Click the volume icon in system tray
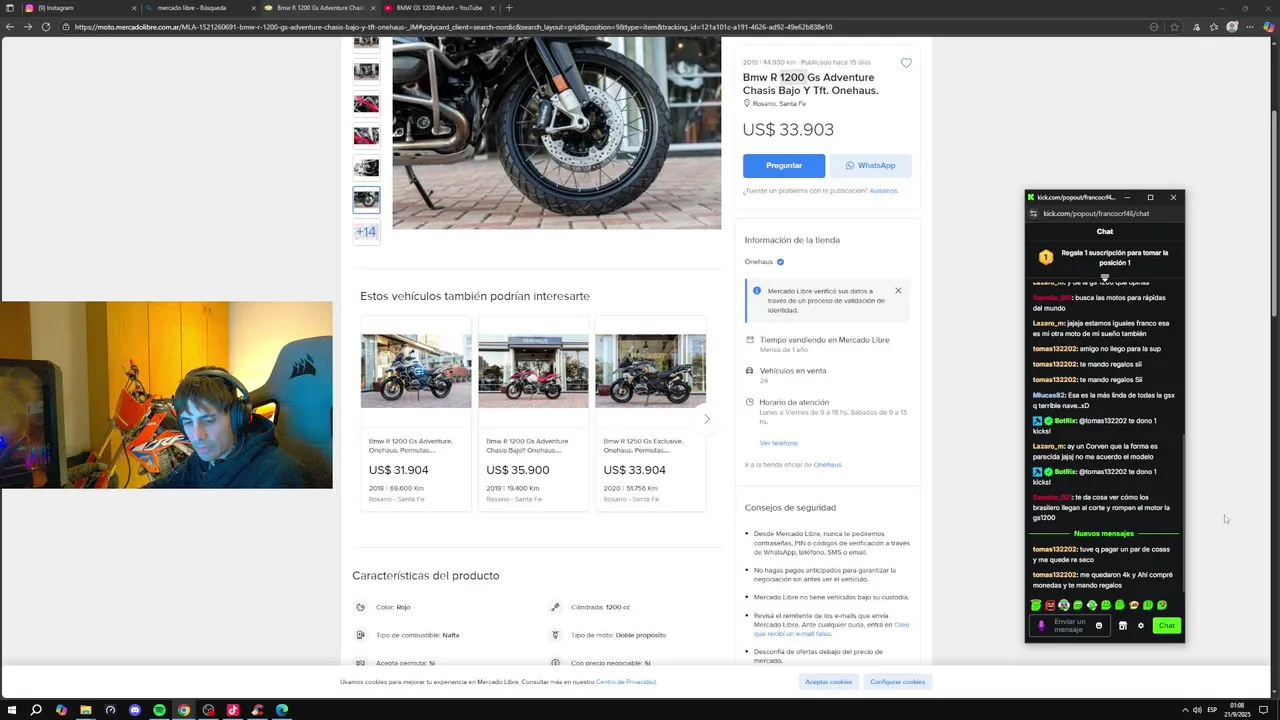Image resolution: width=1280 pixels, height=720 pixels. pyautogui.click(x=1198, y=710)
